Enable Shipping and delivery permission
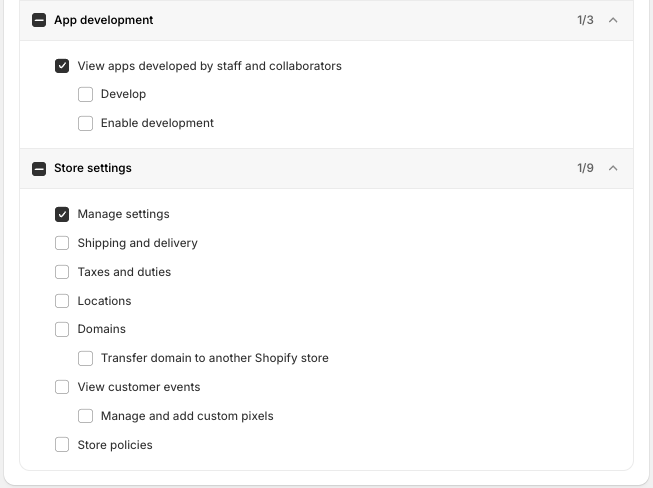Screen dimensions: 653x488 click(63, 243)
